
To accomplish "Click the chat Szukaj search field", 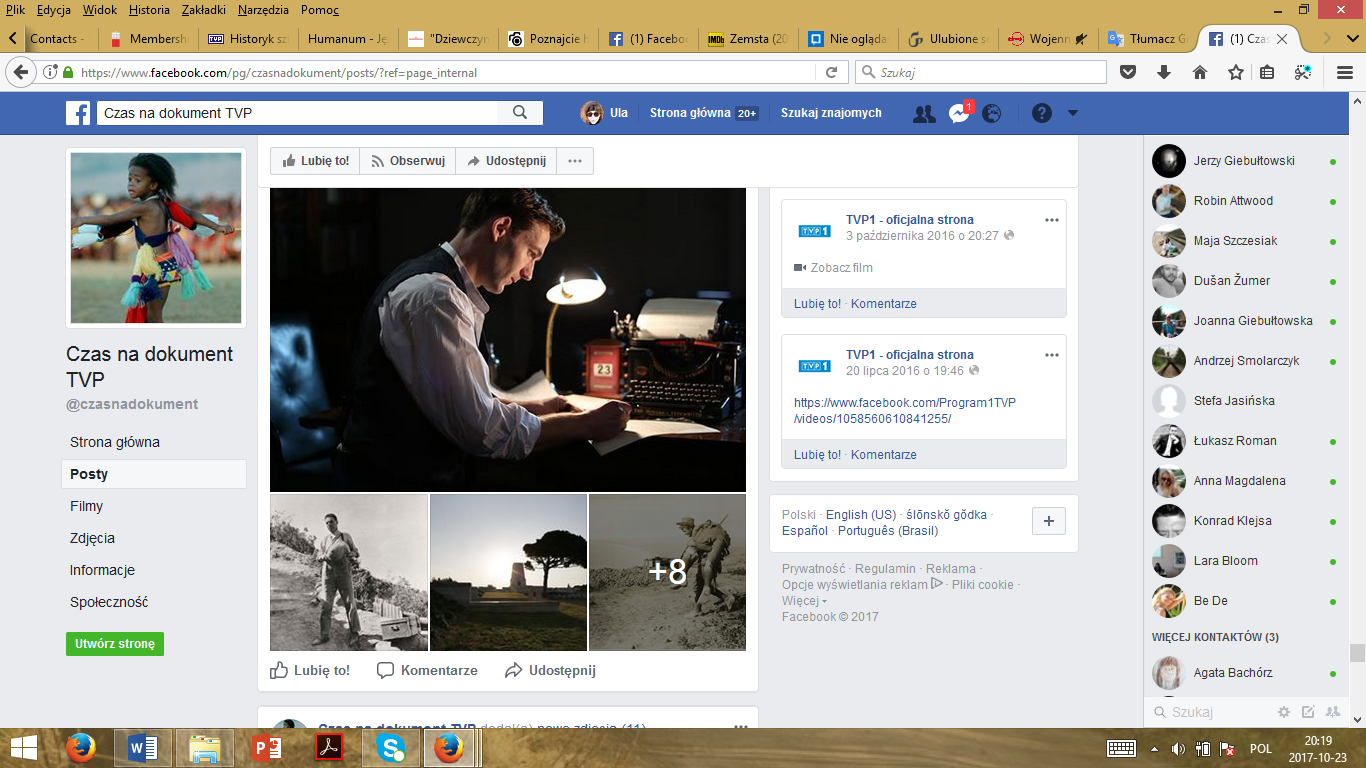I will click(1210, 712).
